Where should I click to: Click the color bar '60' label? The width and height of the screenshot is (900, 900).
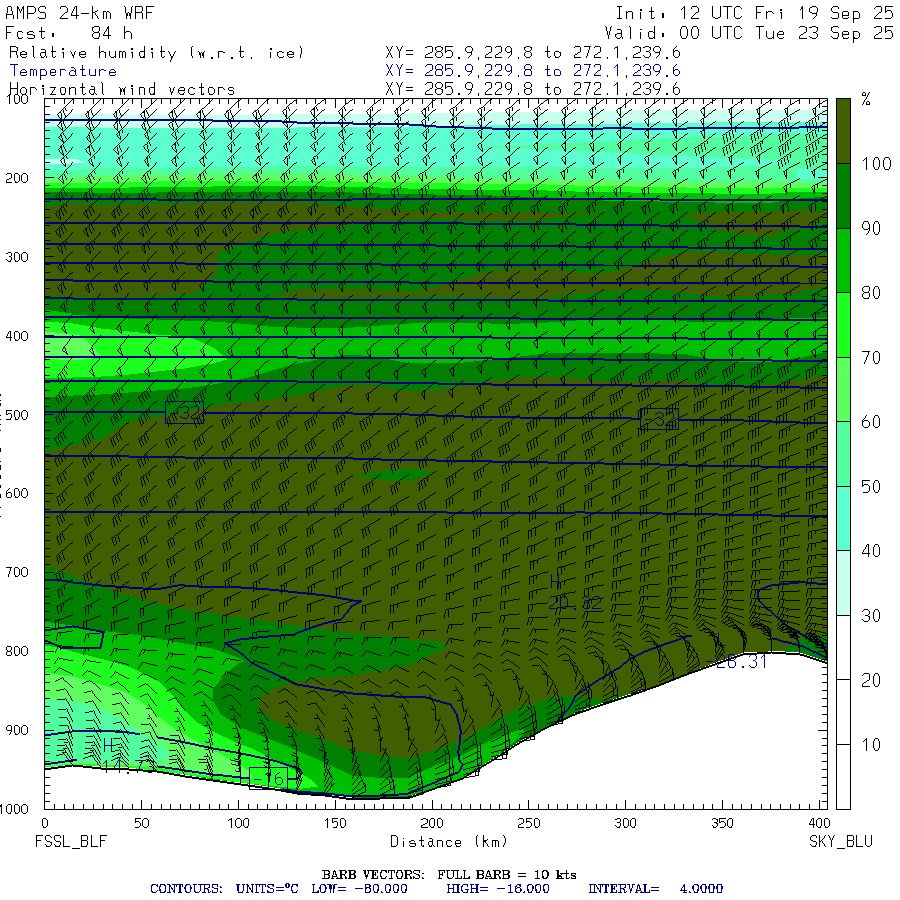(871, 422)
